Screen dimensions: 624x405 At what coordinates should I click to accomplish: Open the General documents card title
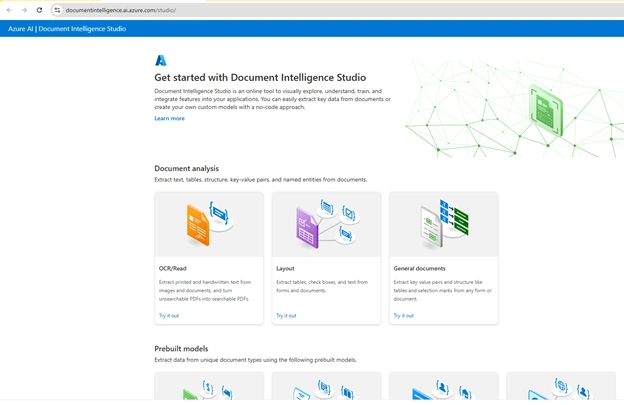pos(419,268)
